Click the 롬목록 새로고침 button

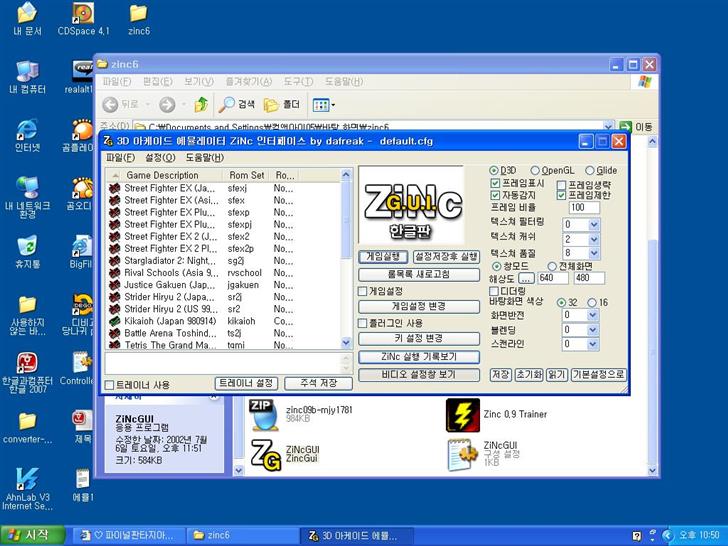[419, 274]
